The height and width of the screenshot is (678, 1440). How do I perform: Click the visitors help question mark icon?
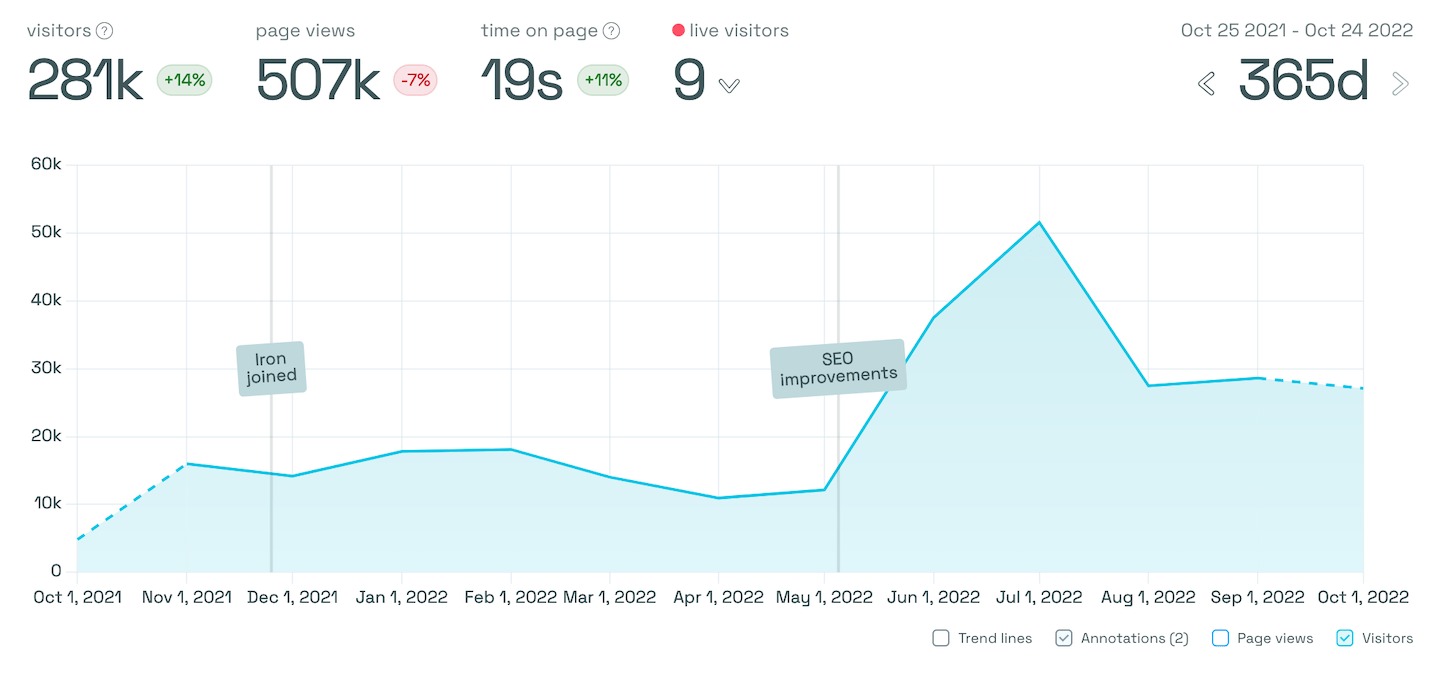click(x=107, y=30)
